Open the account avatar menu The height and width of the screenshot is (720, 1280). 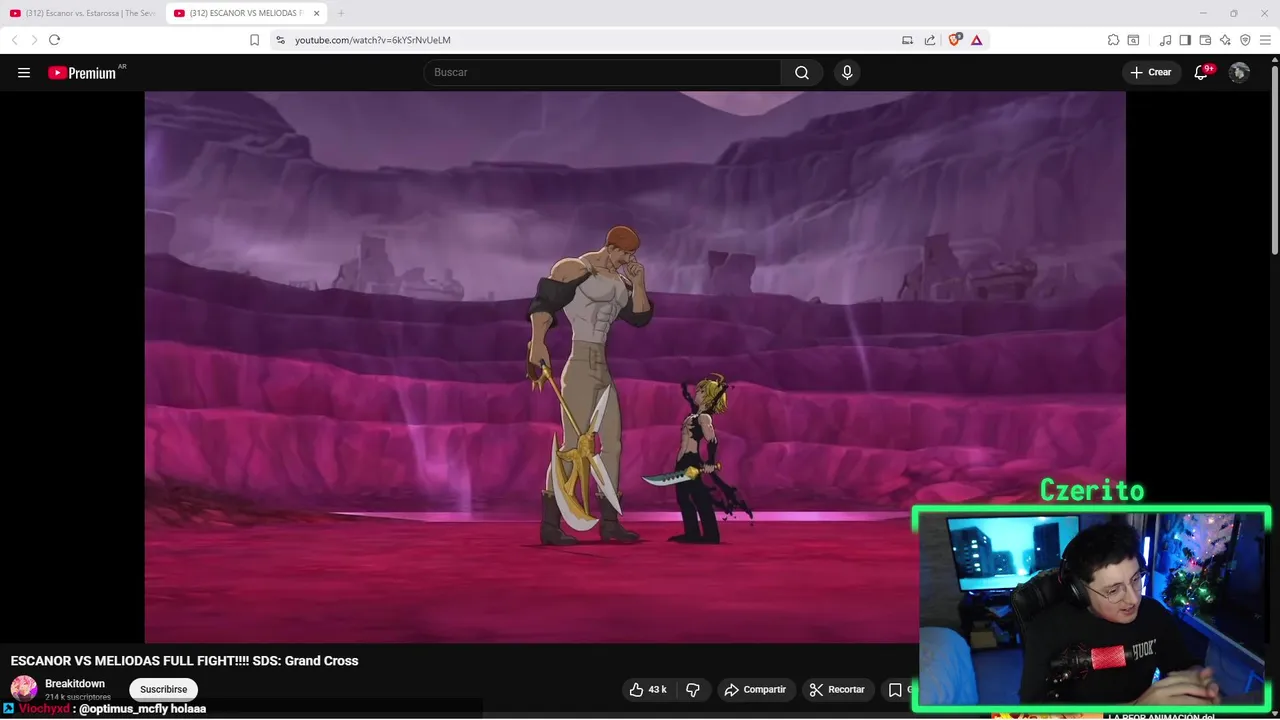point(1239,72)
